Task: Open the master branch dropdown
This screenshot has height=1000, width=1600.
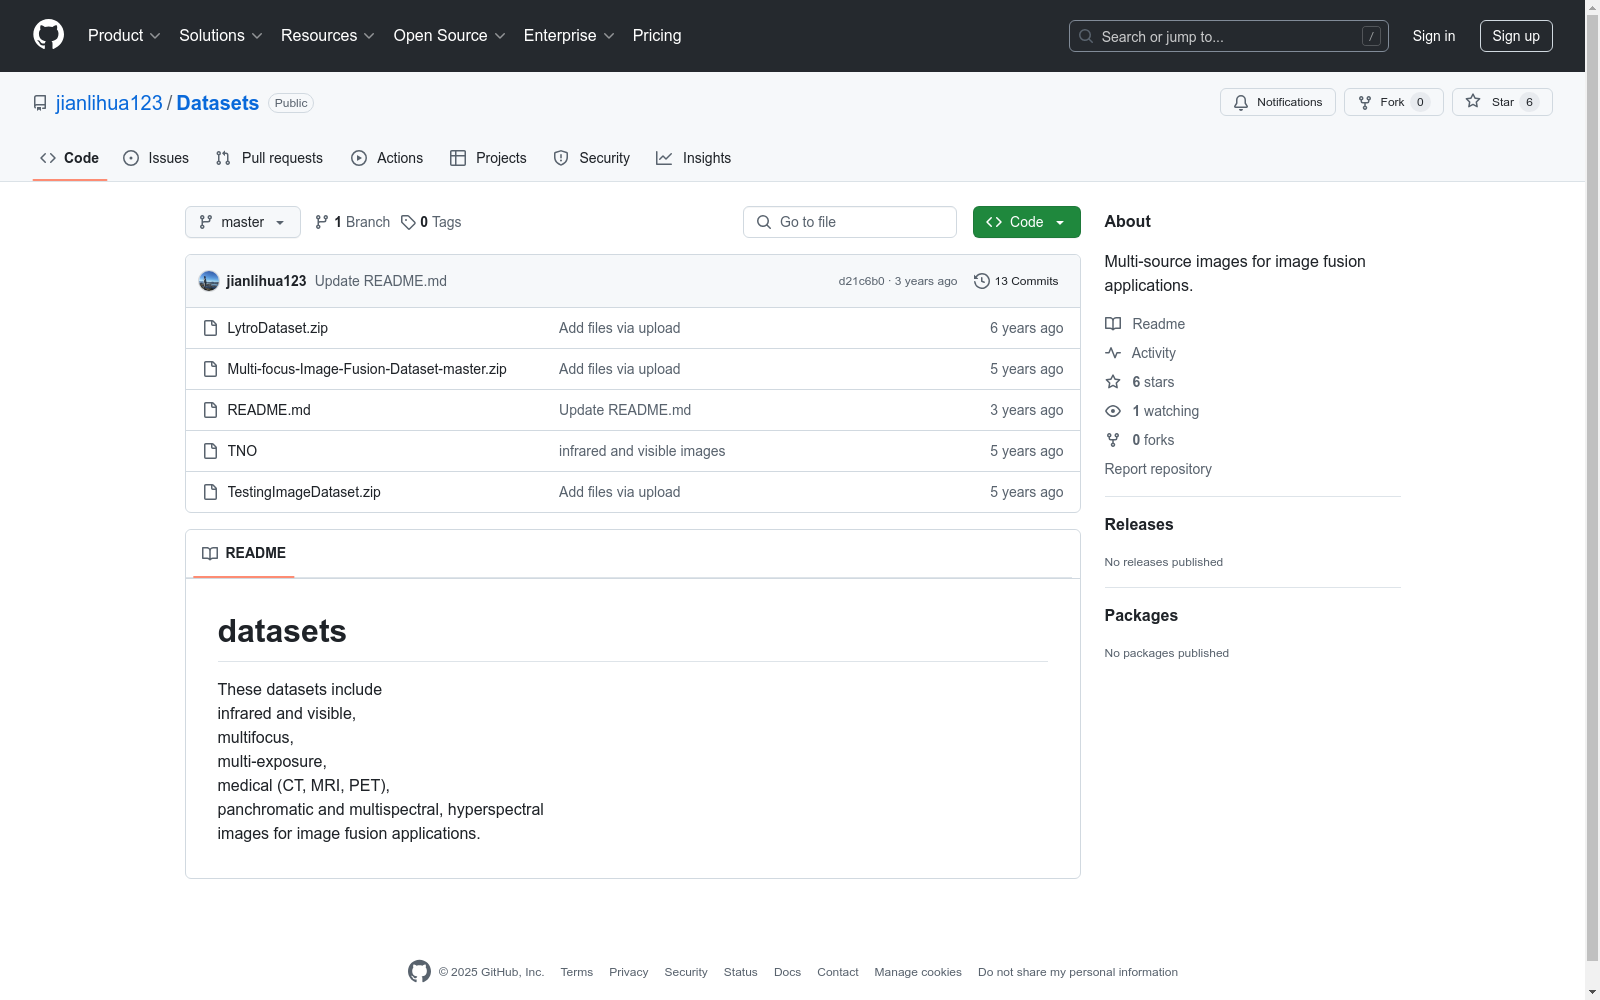Action: tap(242, 222)
